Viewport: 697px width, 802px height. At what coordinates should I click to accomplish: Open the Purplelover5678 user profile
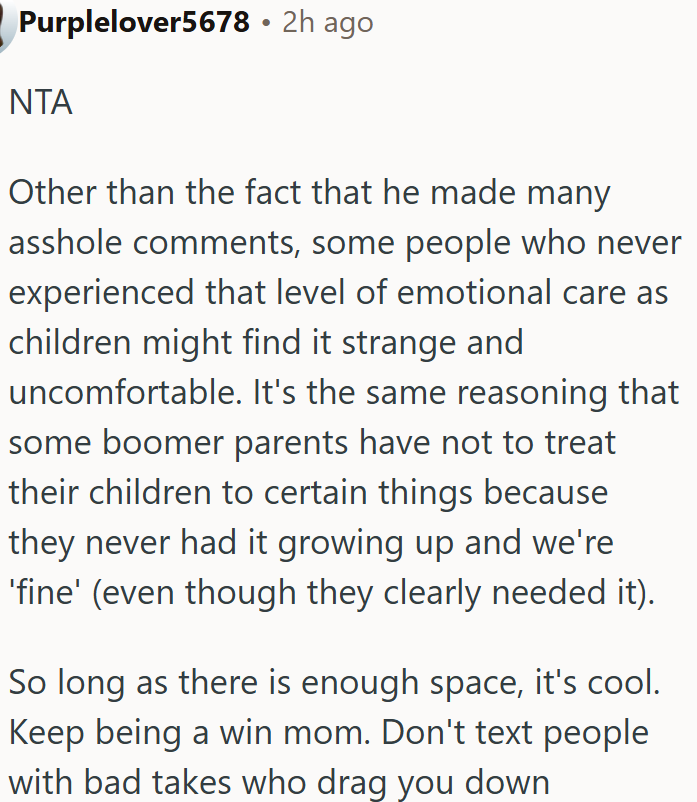133,22
